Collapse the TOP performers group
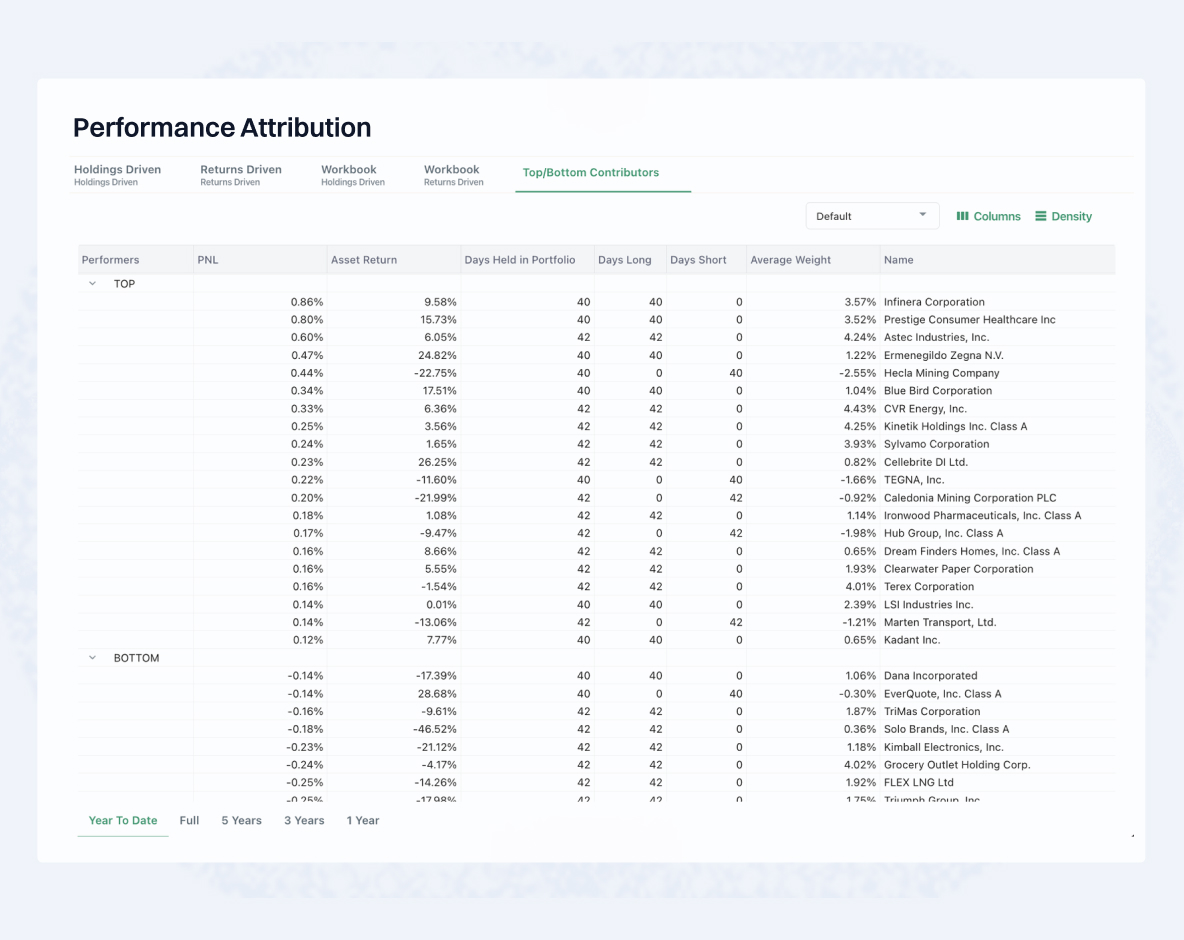1184x940 pixels. coord(92,284)
